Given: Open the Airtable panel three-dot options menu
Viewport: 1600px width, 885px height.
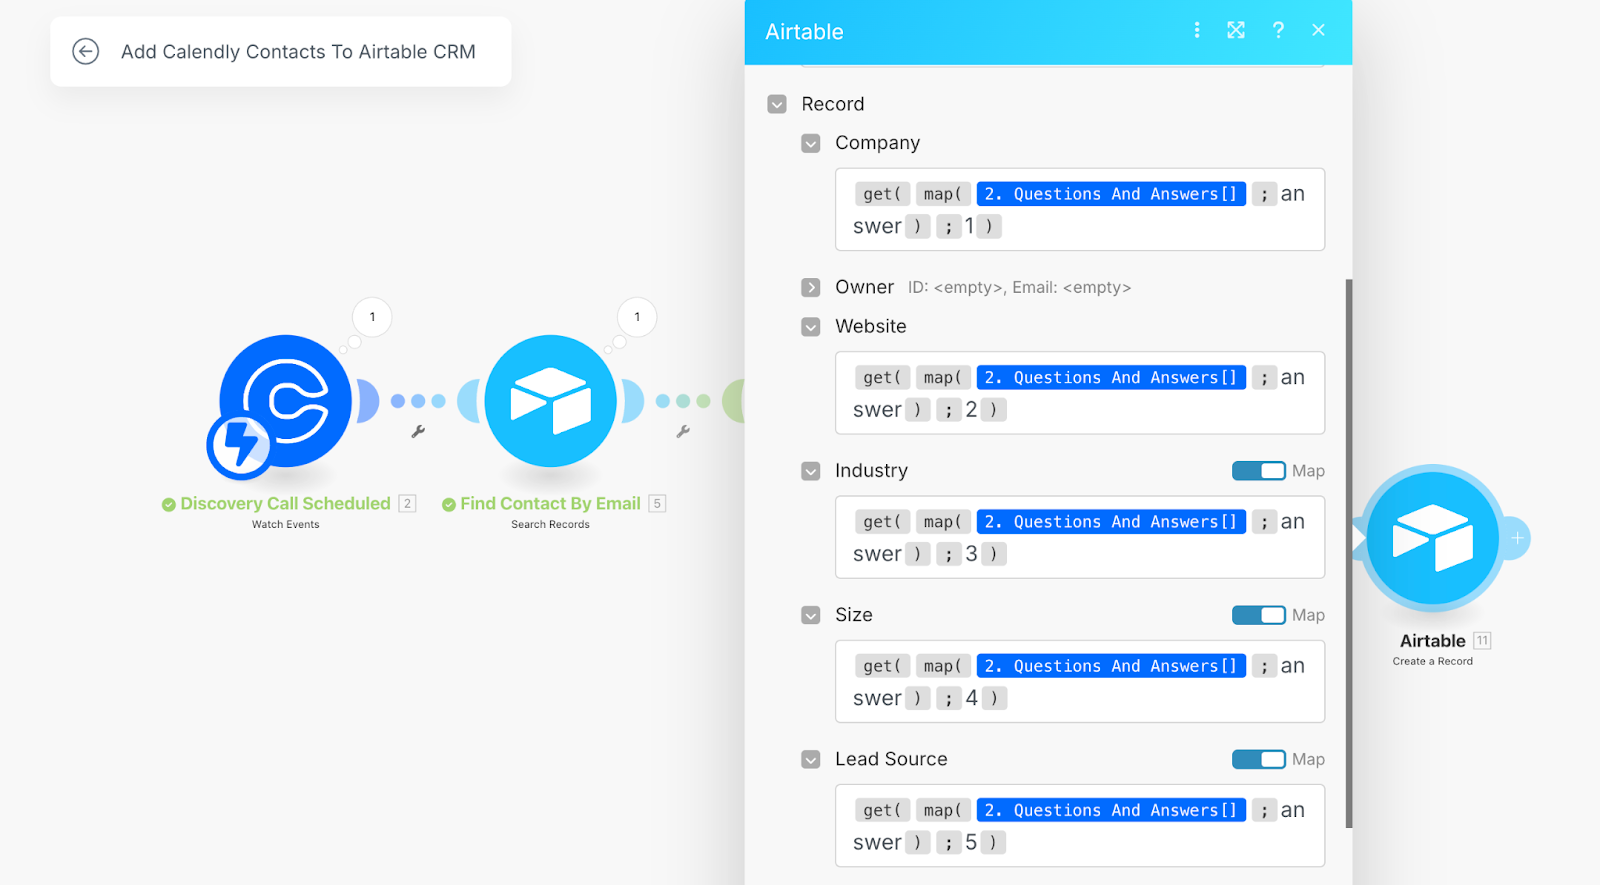Looking at the screenshot, I should pyautogui.click(x=1196, y=30).
